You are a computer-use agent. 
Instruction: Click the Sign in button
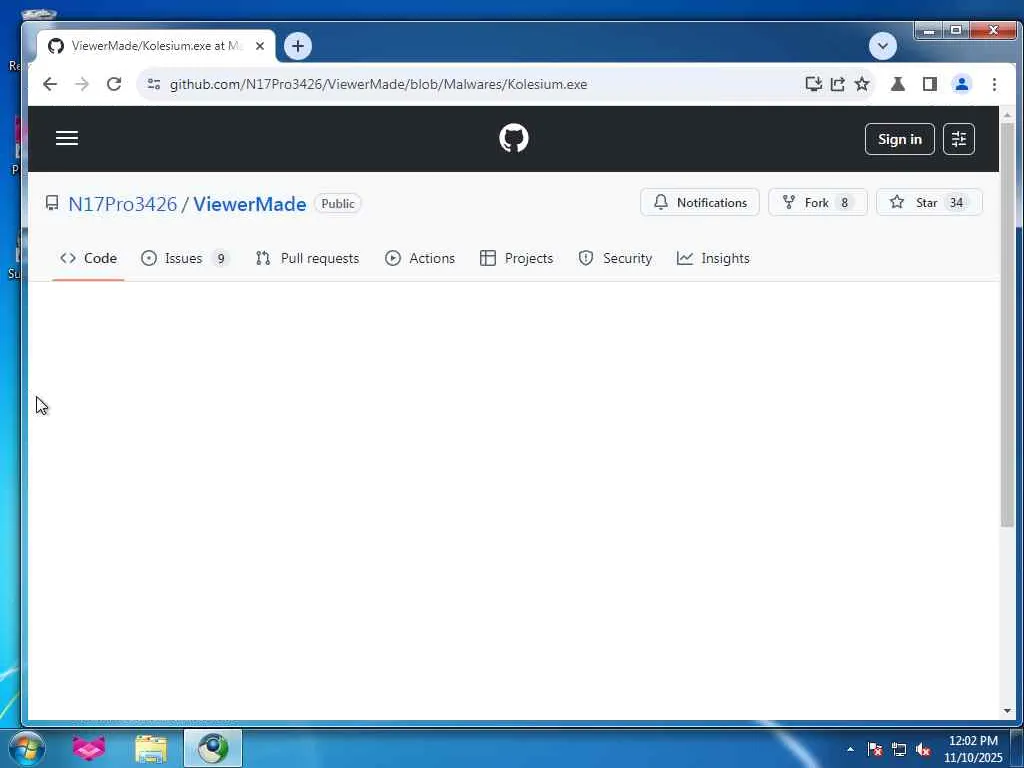pyautogui.click(x=899, y=139)
